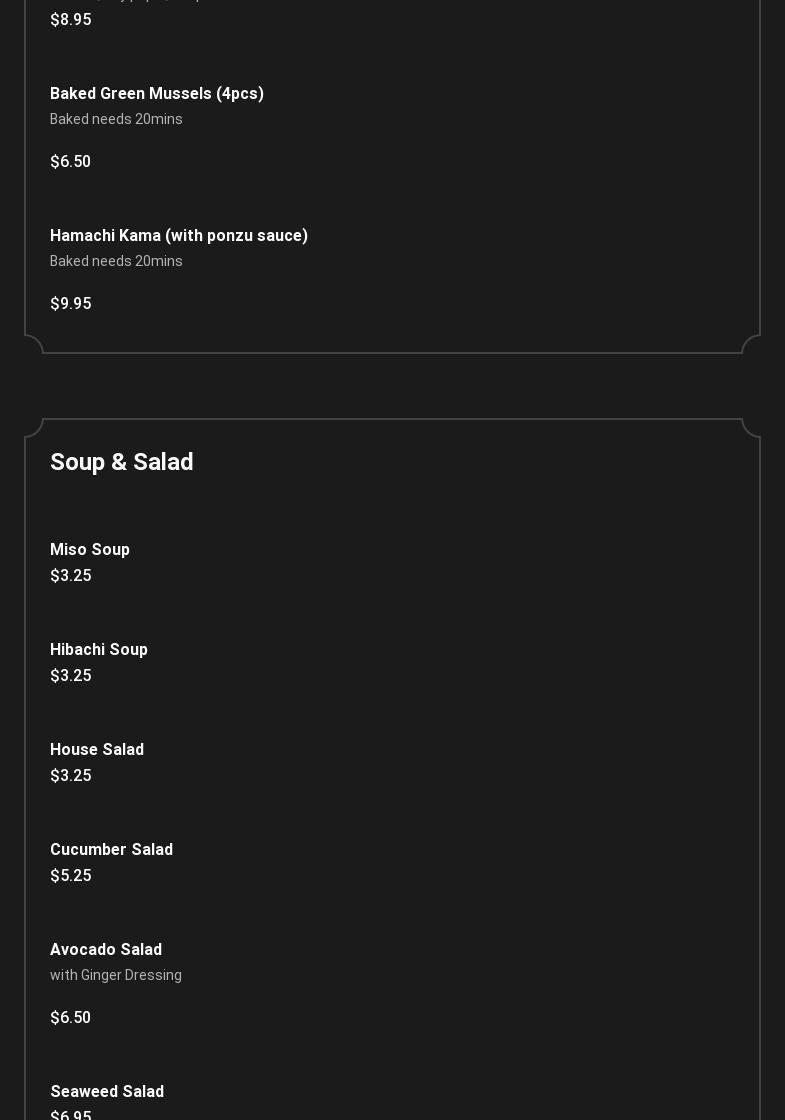This screenshot has width=785, height=1120.
Task: Click the Soup & Salad section heading
Action: coord(121,461)
